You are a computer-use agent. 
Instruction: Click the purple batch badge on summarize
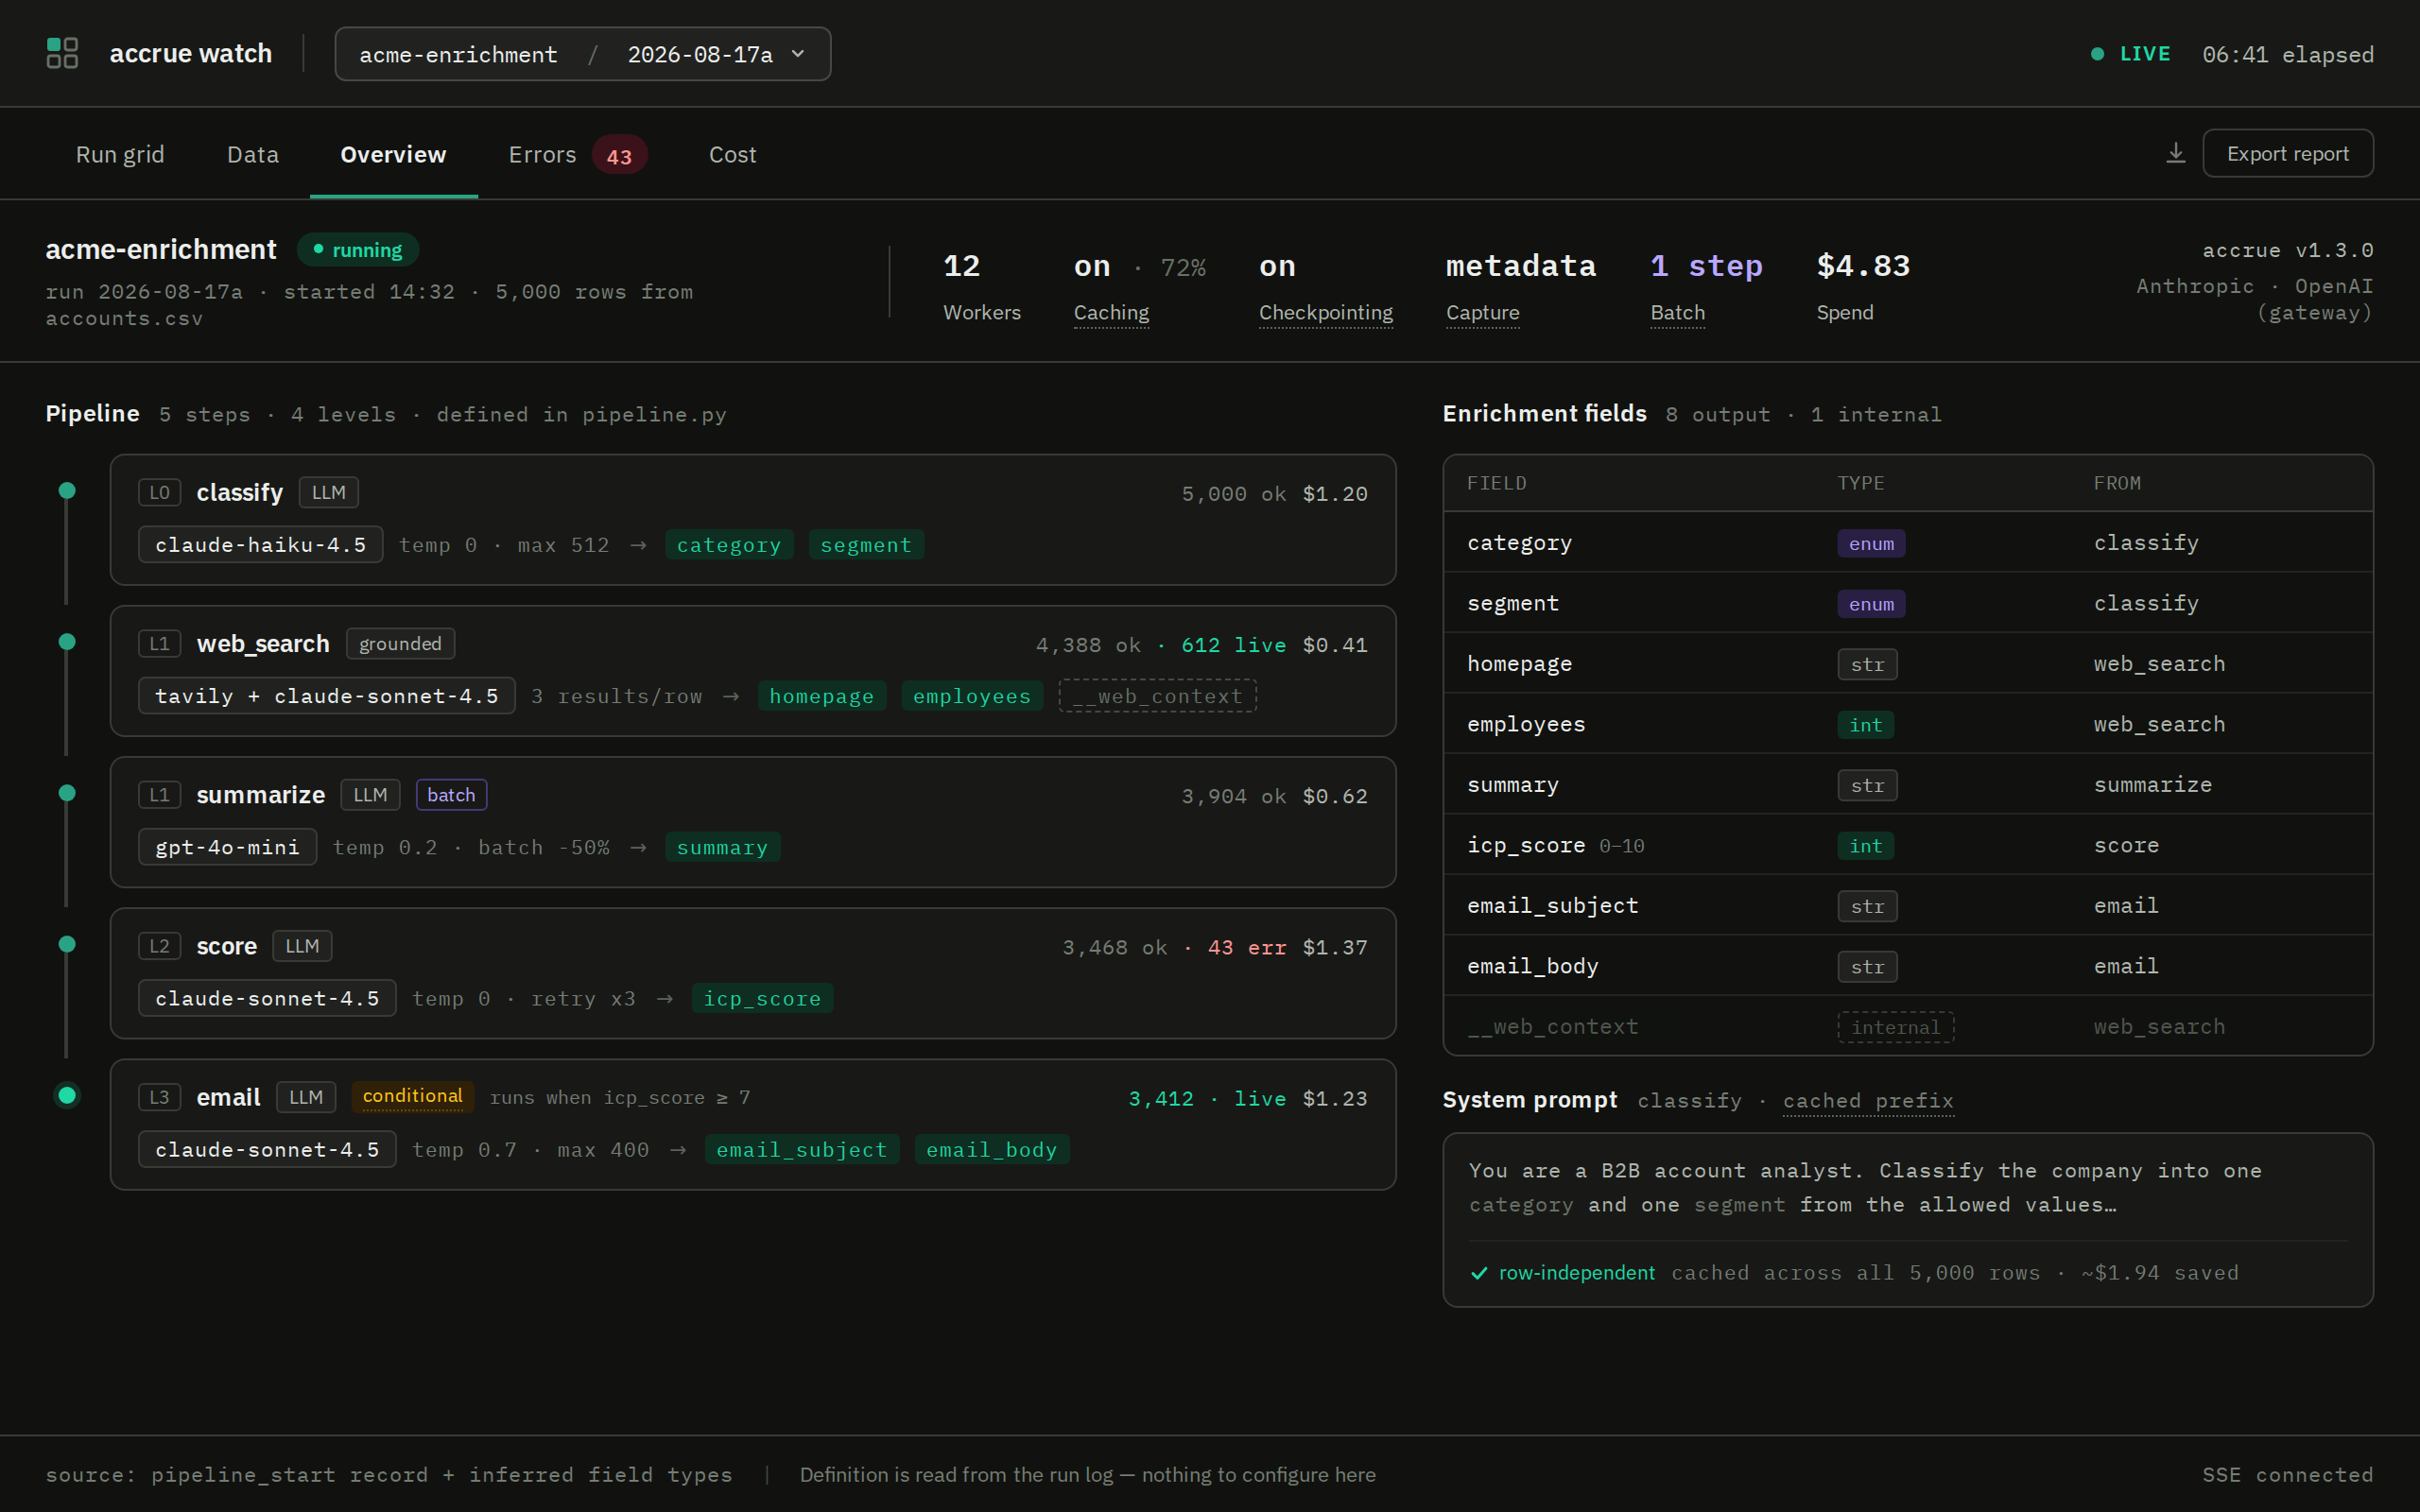point(451,795)
